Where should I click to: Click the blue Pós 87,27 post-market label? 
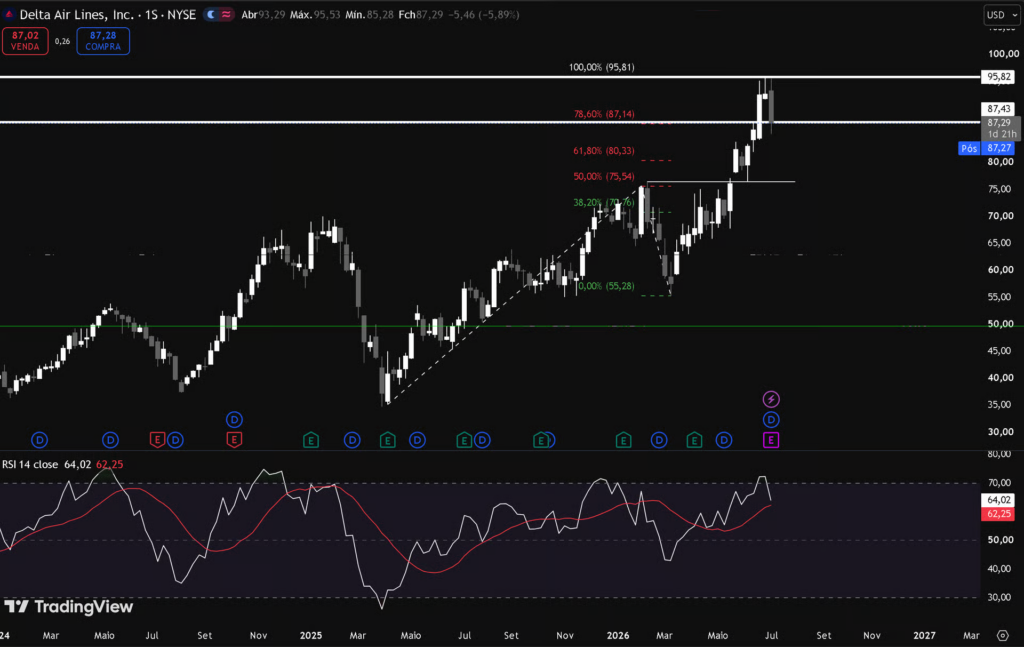pyautogui.click(x=986, y=148)
